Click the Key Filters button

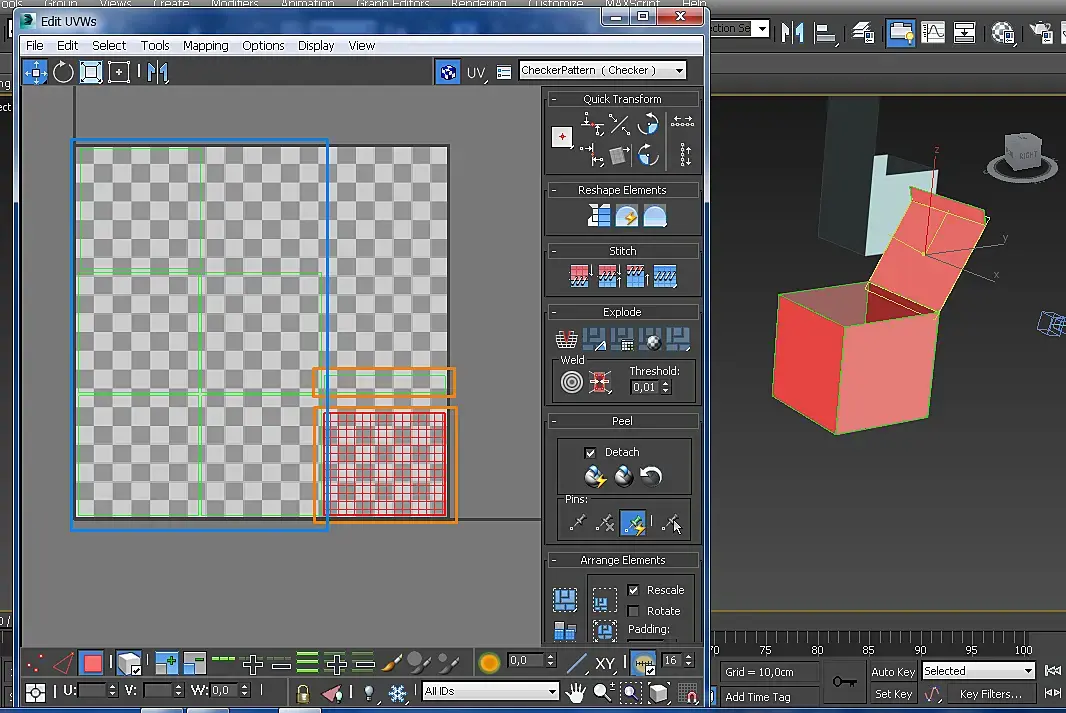[990, 694]
